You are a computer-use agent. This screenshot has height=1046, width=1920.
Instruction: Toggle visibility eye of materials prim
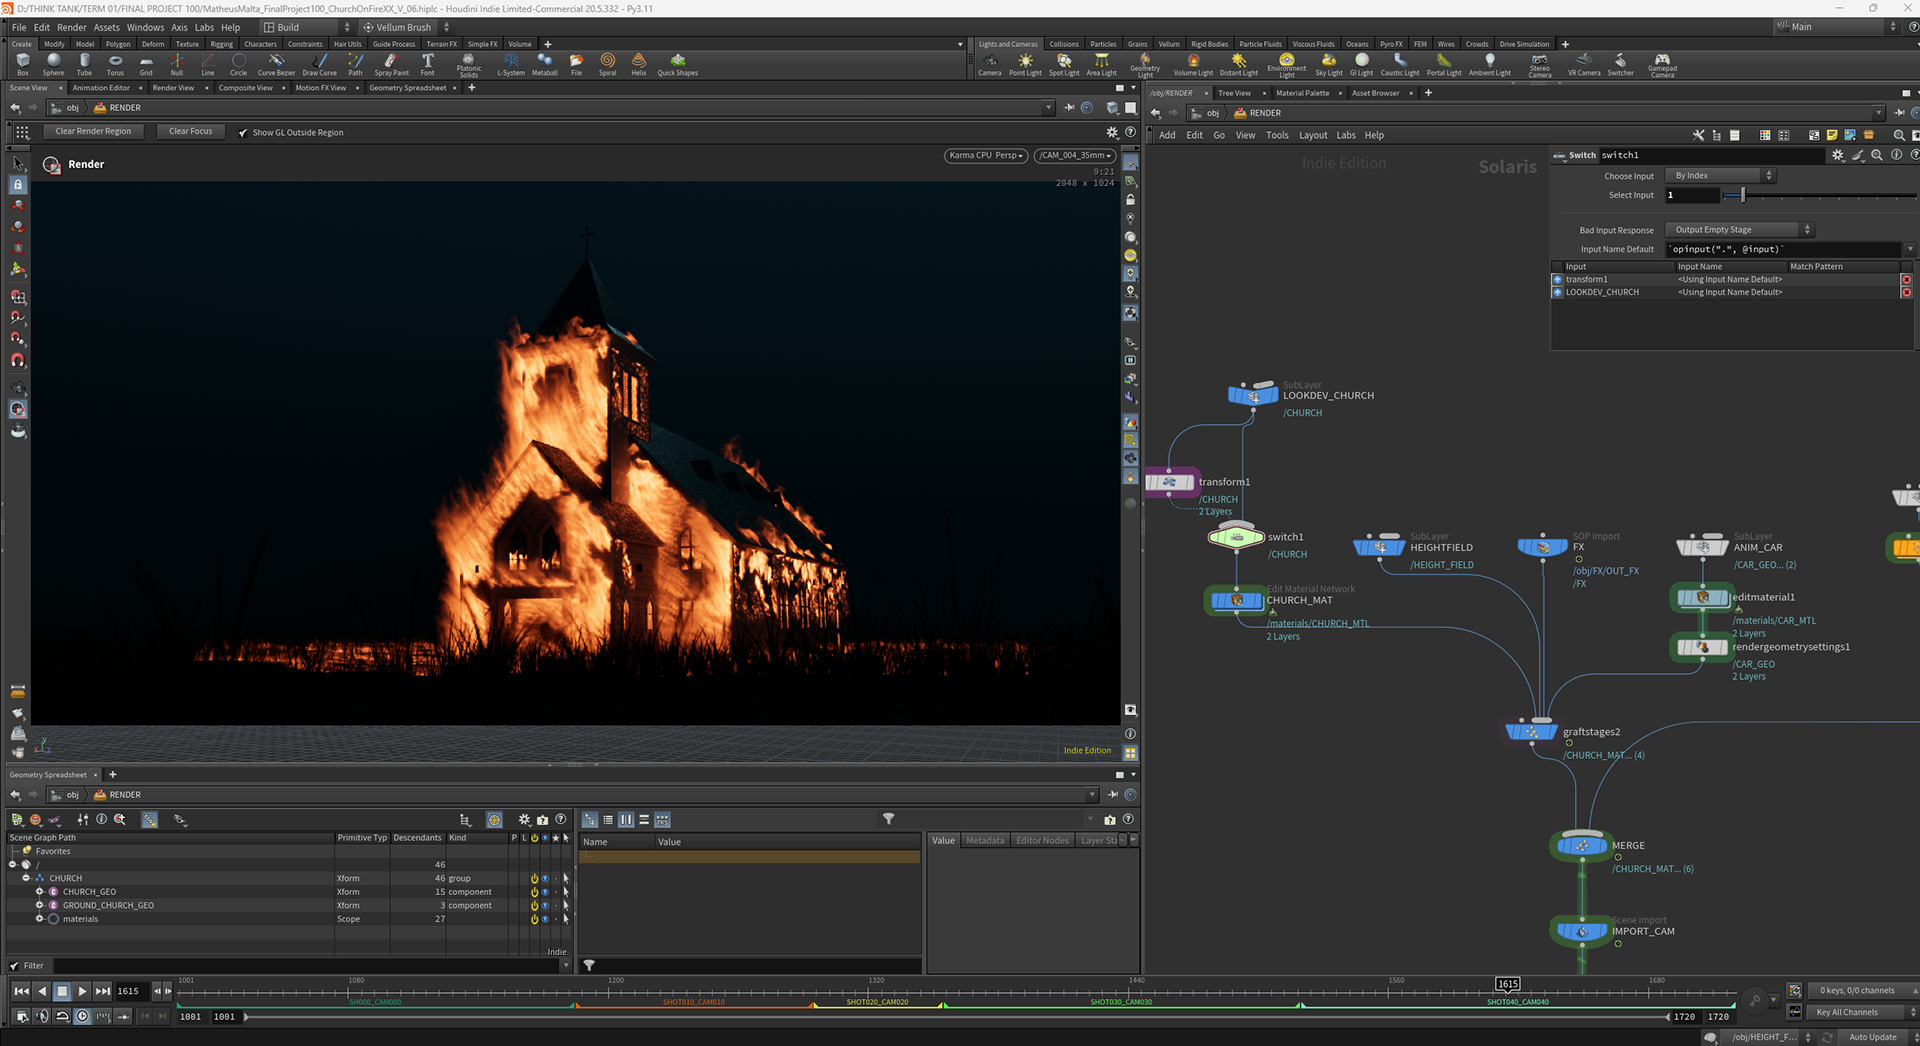click(545, 919)
